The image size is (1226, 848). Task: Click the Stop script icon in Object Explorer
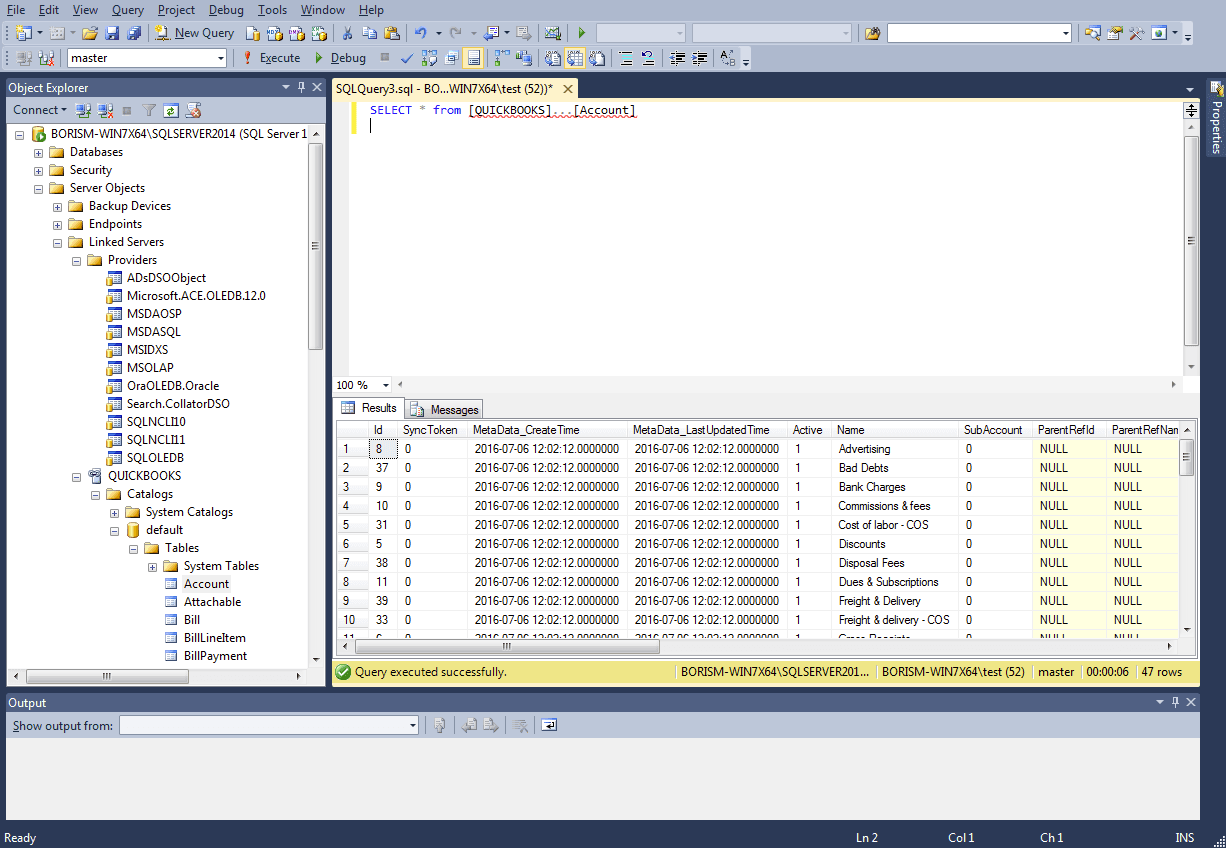click(127, 110)
